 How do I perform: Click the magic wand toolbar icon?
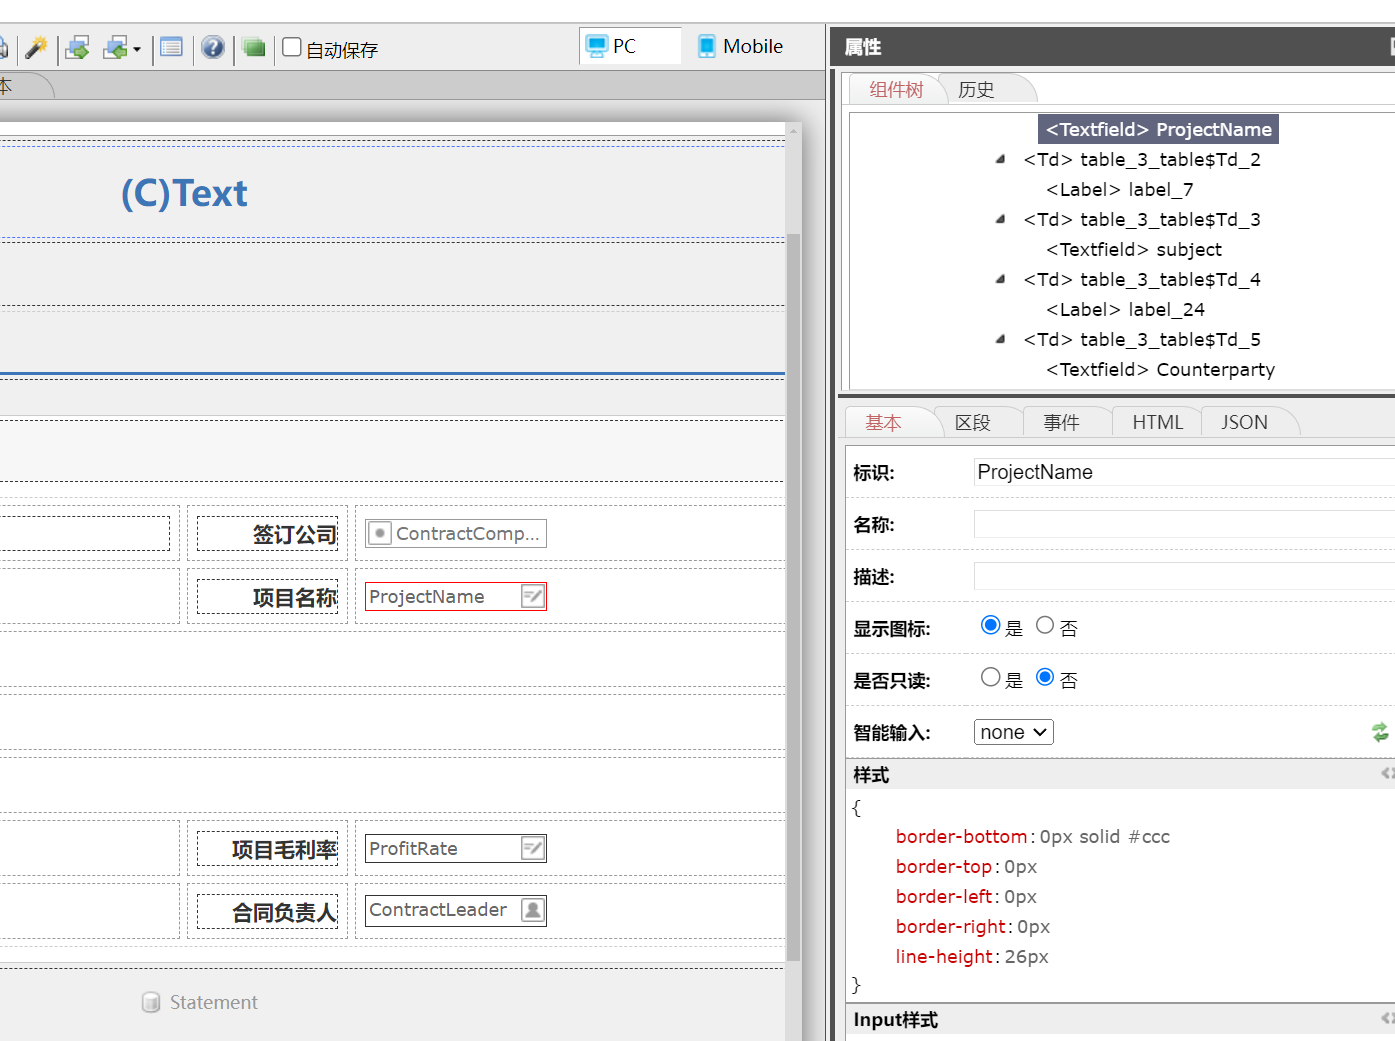pyautogui.click(x=36, y=47)
